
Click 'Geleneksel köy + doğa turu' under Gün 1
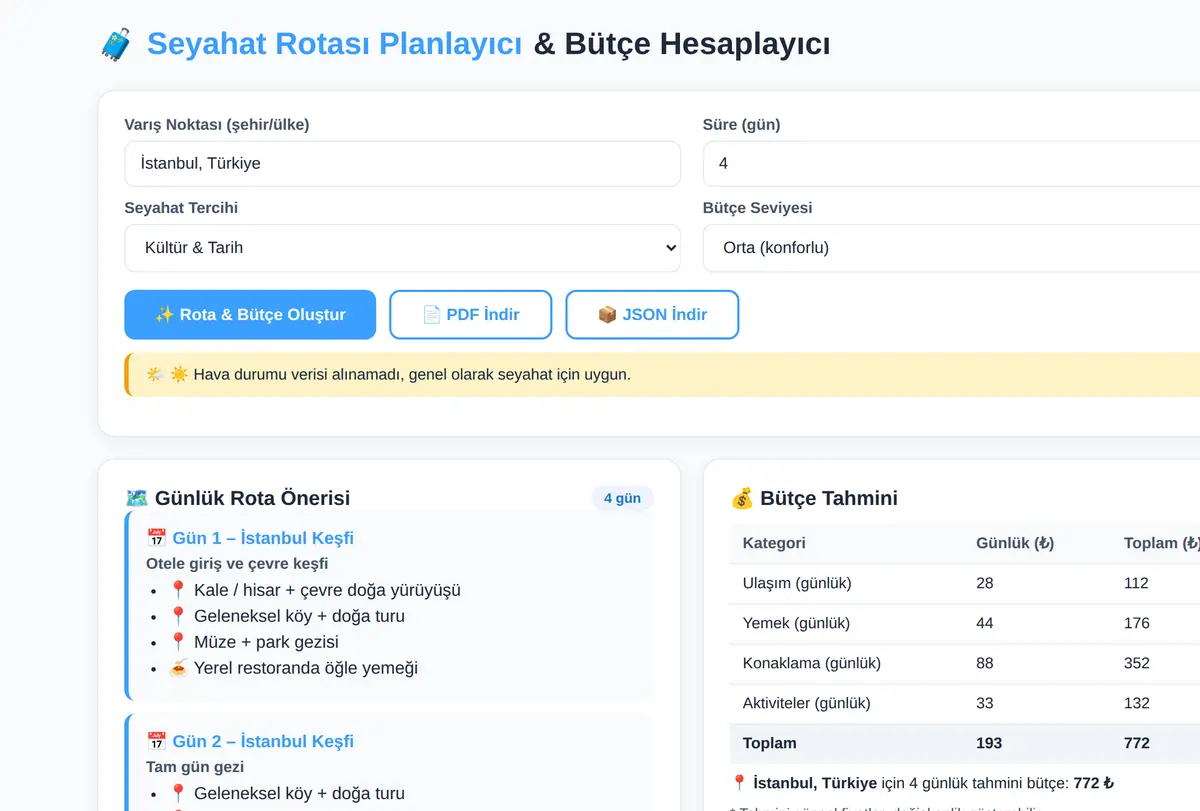pyautogui.click(x=299, y=616)
